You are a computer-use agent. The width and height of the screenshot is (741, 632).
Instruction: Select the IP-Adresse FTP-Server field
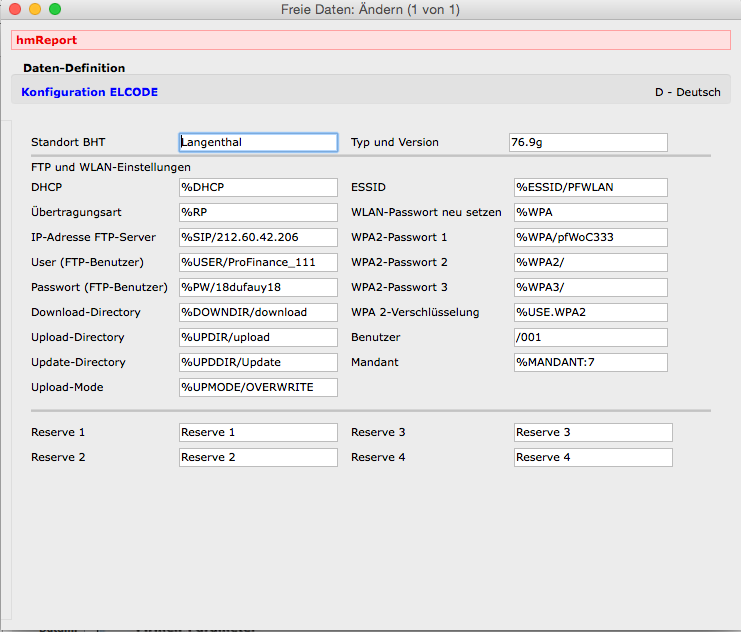[x=258, y=237]
